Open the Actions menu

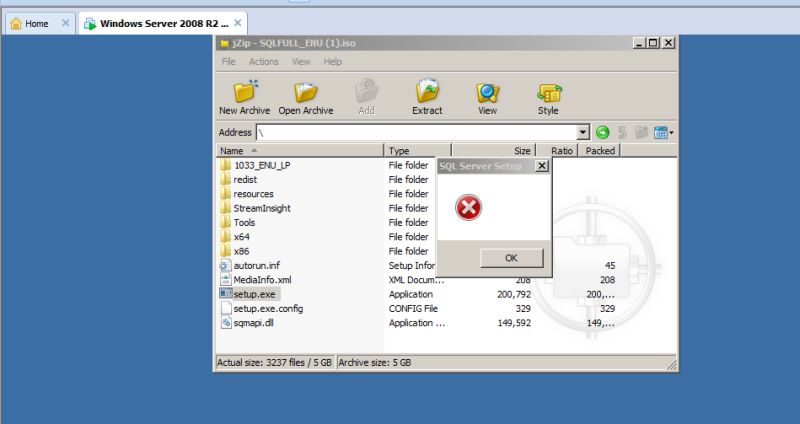[263, 62]
